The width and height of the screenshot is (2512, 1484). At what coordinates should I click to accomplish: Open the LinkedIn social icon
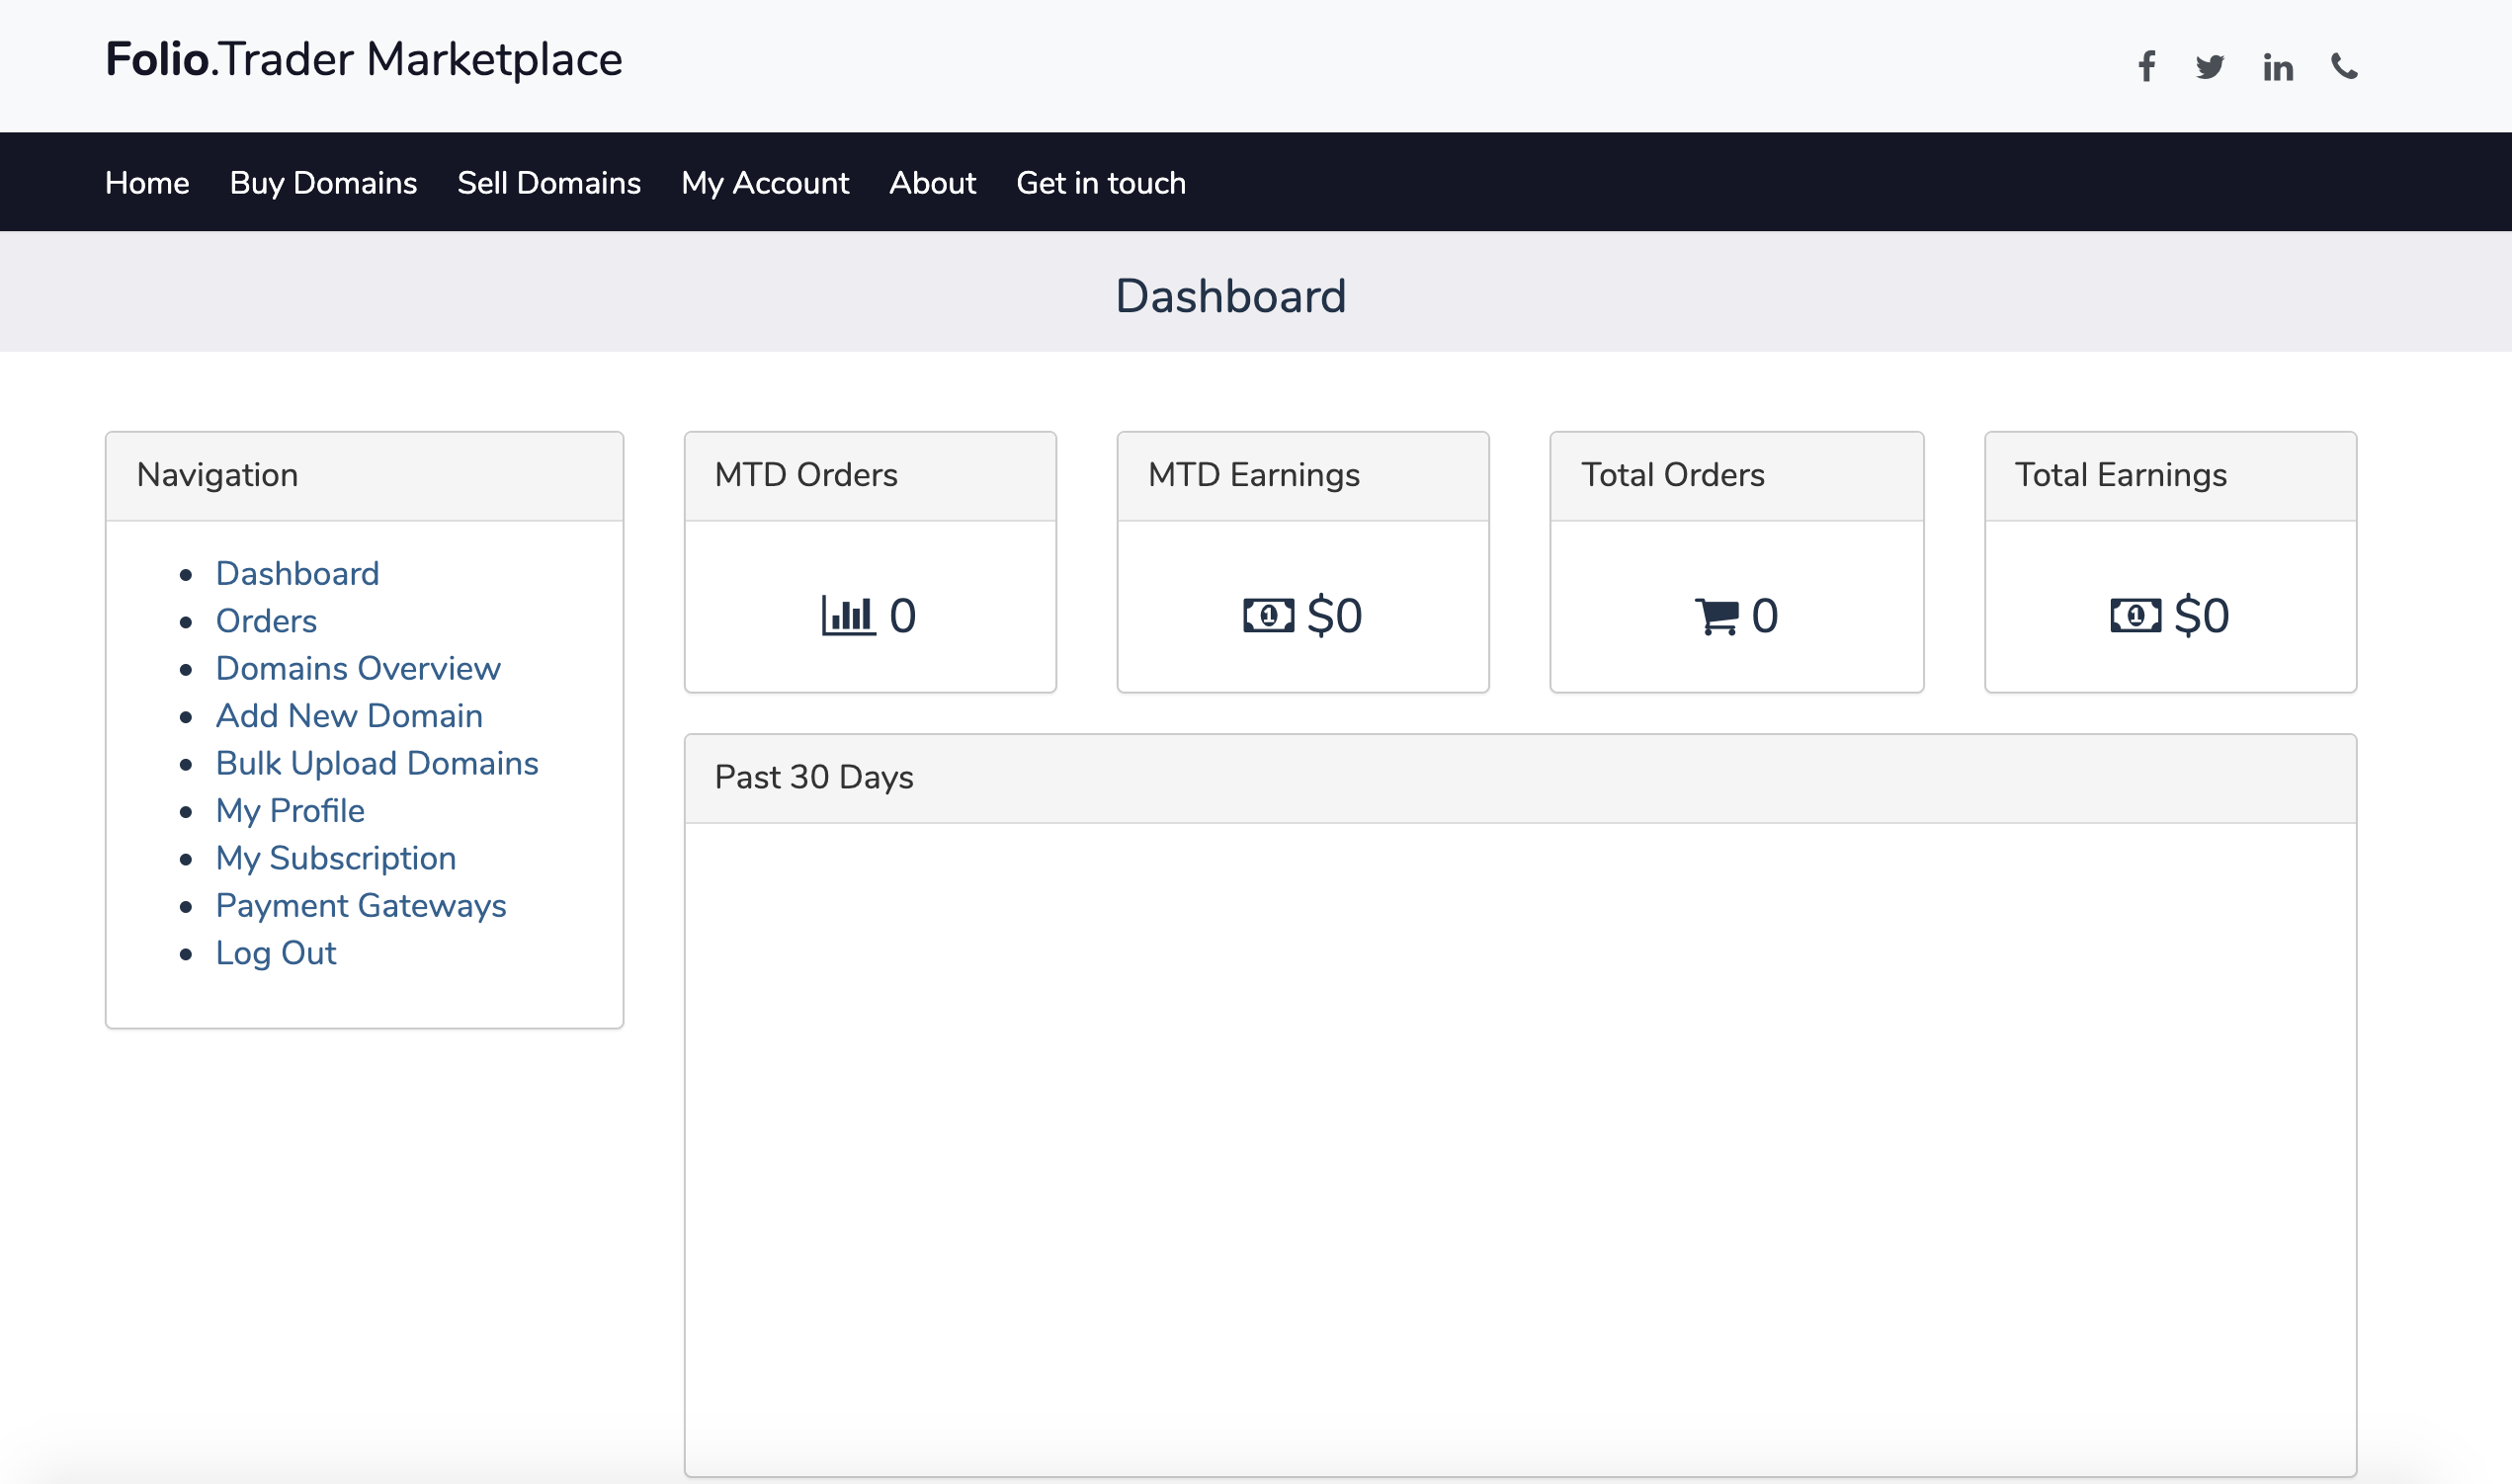(2278, 66)
